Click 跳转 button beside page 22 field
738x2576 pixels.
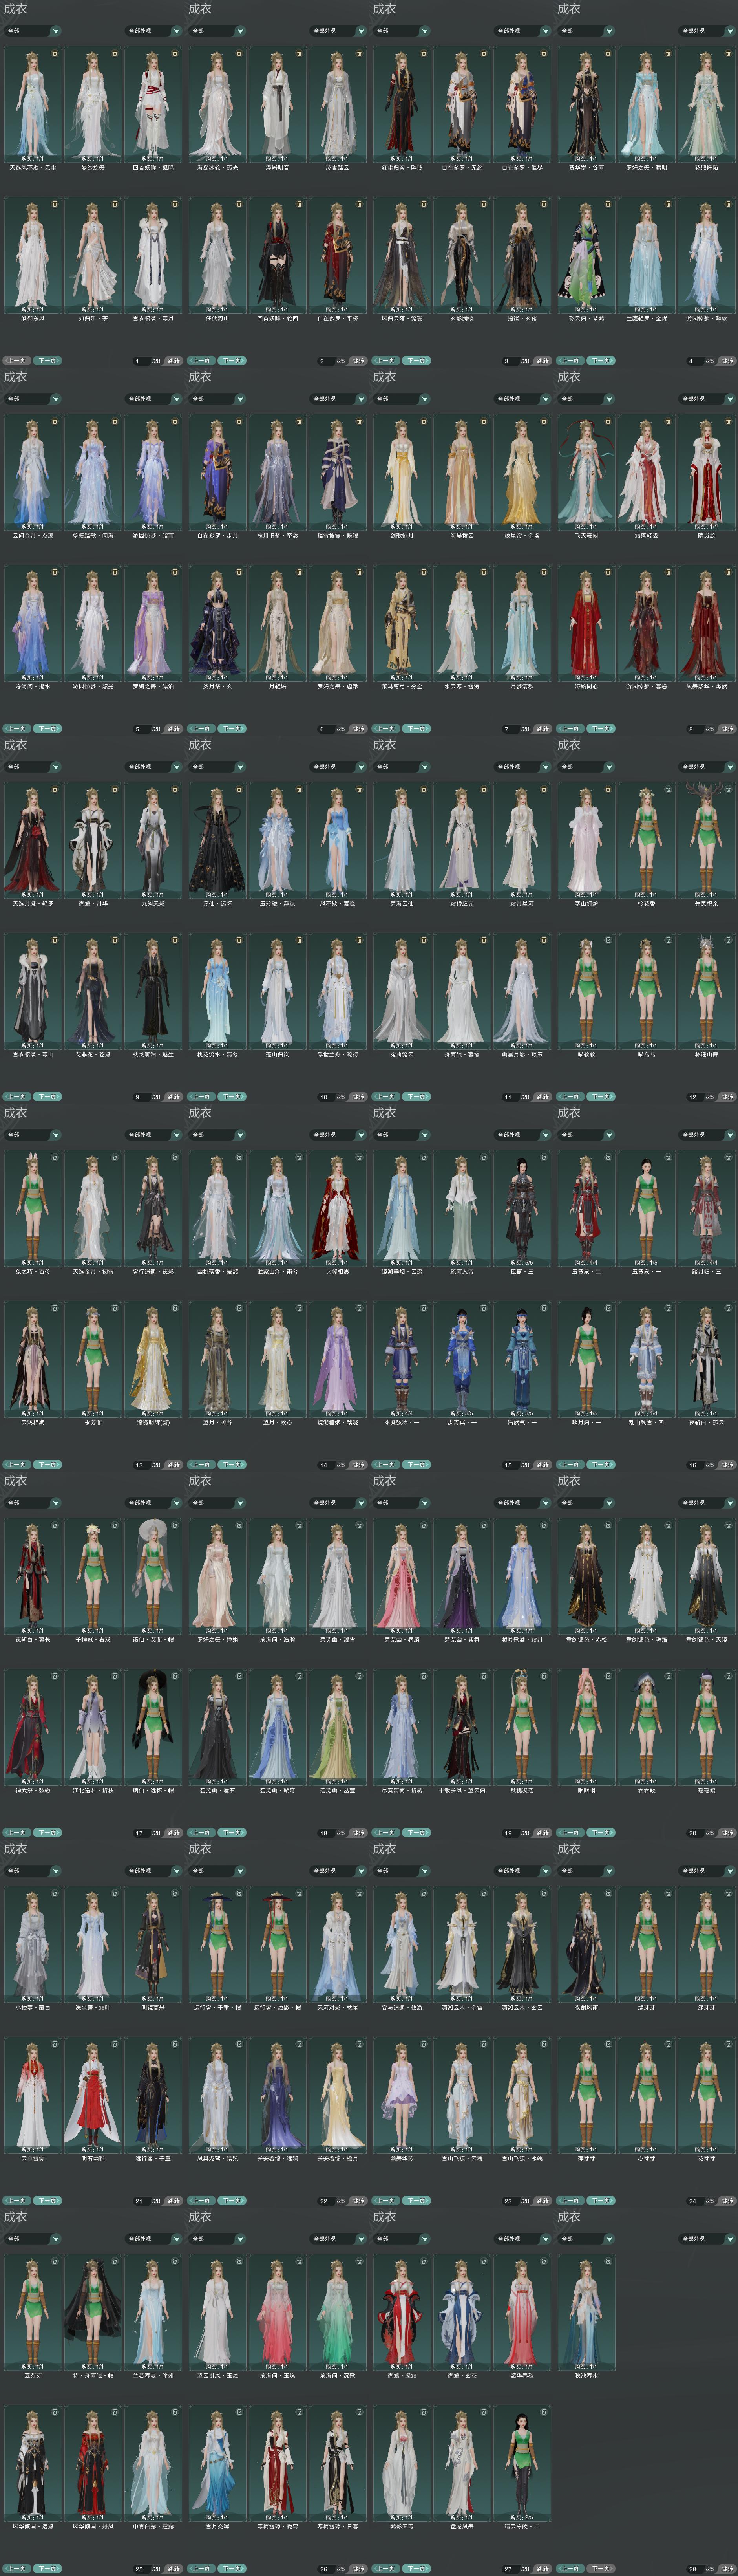(x=358, y=2201)
